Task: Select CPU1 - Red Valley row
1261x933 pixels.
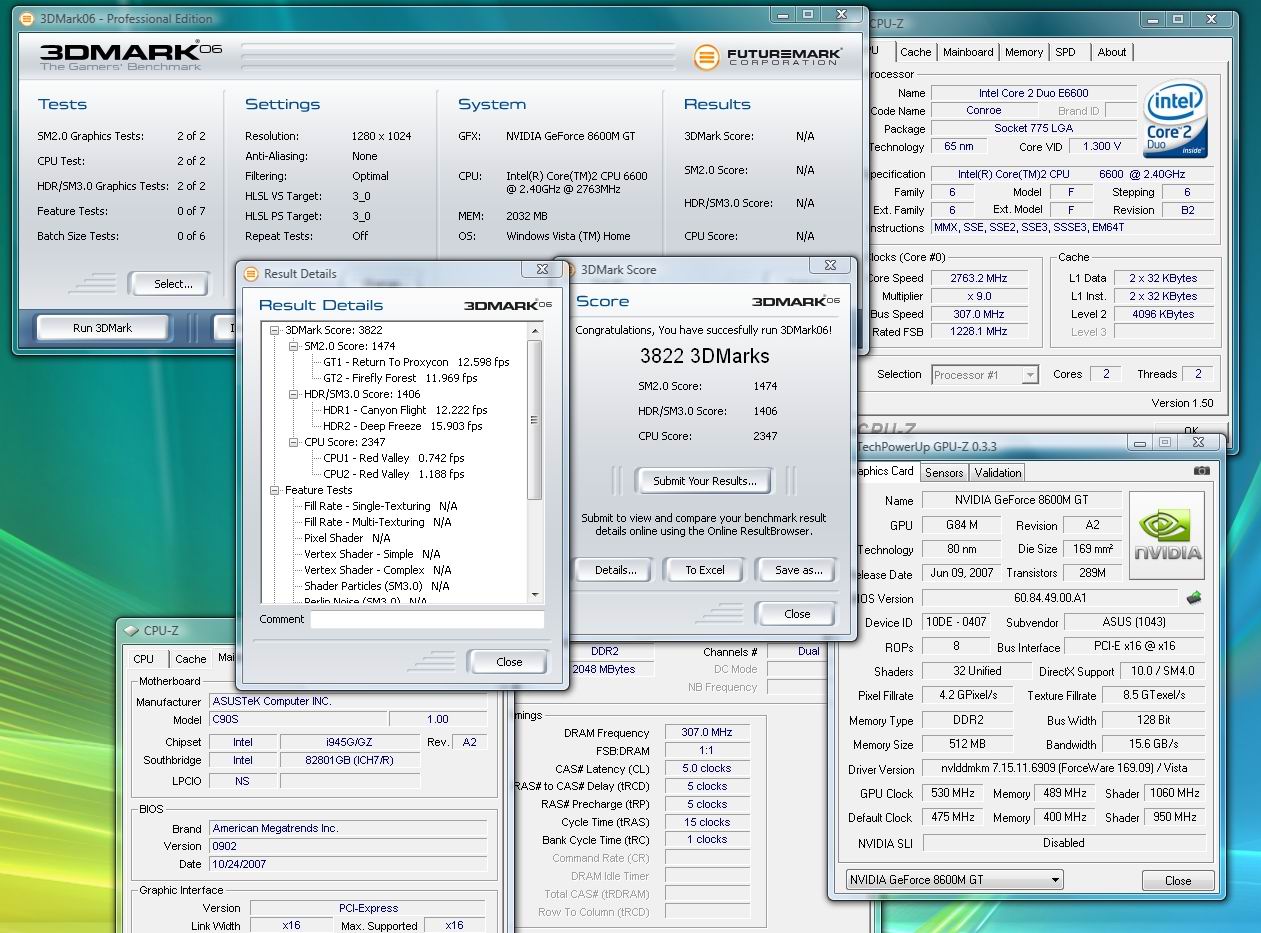Action: click(393, 458)
